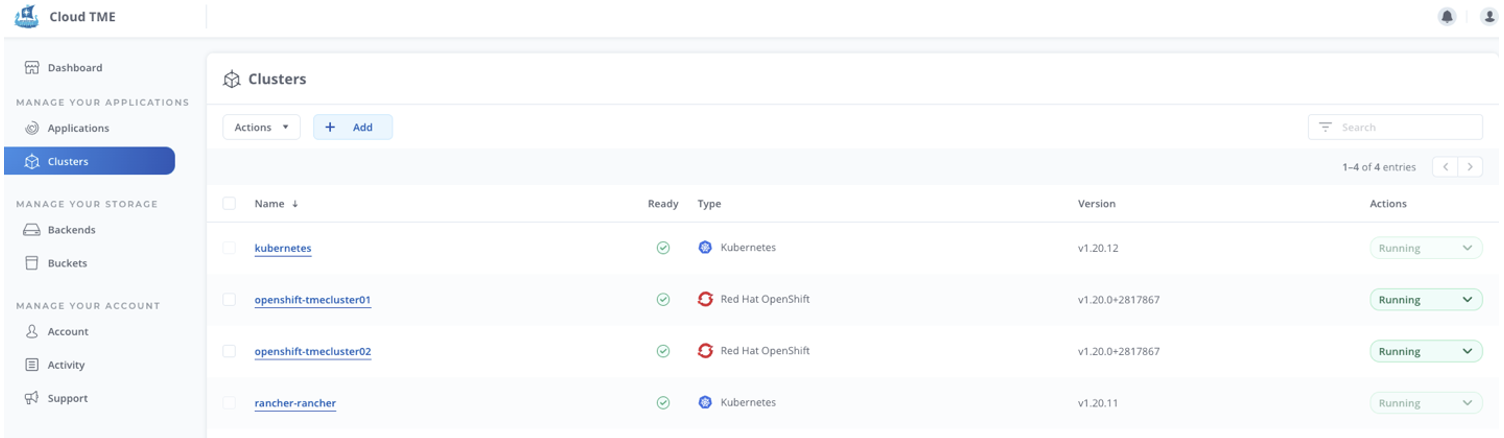Open the Actions dropdown menu
The image size is (1504, 438).
[261, 127]
